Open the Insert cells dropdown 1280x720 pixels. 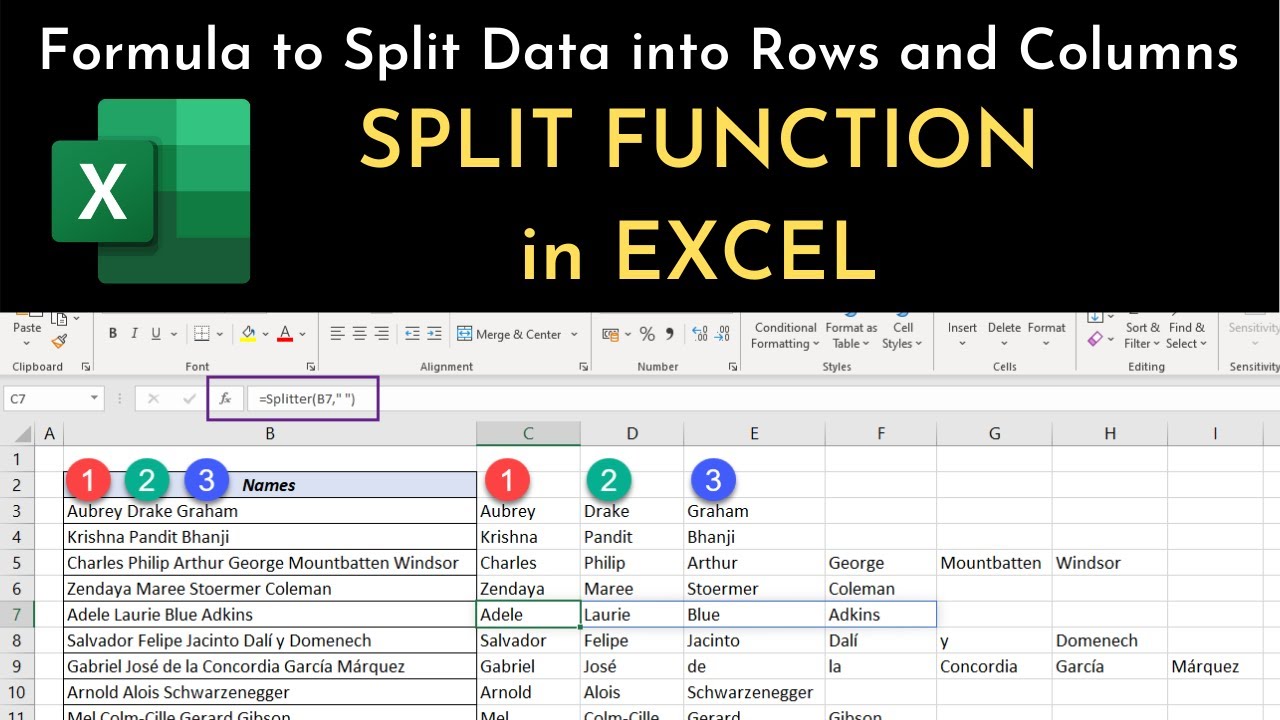962,335
